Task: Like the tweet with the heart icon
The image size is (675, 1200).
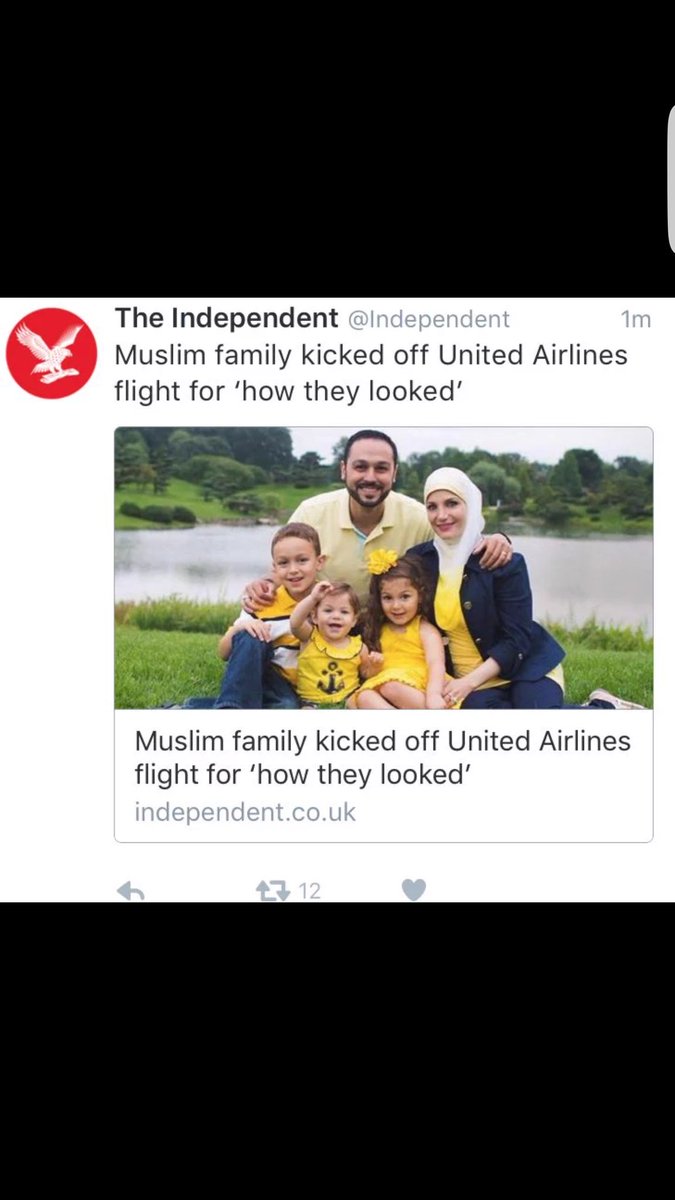Action: [x=414, y=889]
